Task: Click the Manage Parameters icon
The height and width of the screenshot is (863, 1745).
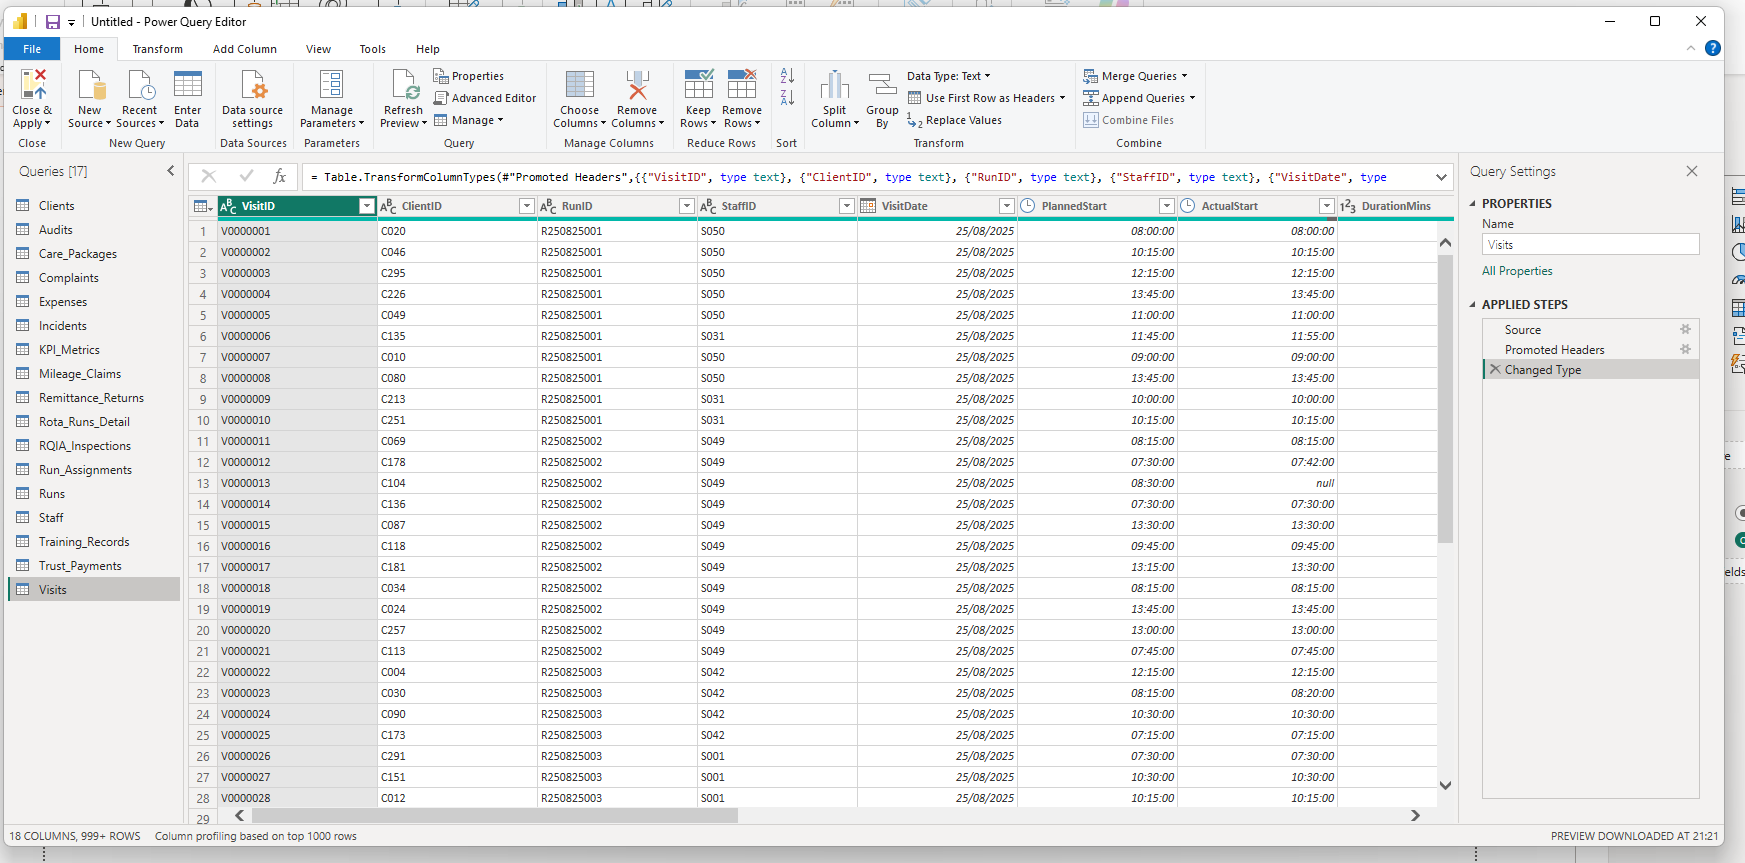Action: point(331,85)
